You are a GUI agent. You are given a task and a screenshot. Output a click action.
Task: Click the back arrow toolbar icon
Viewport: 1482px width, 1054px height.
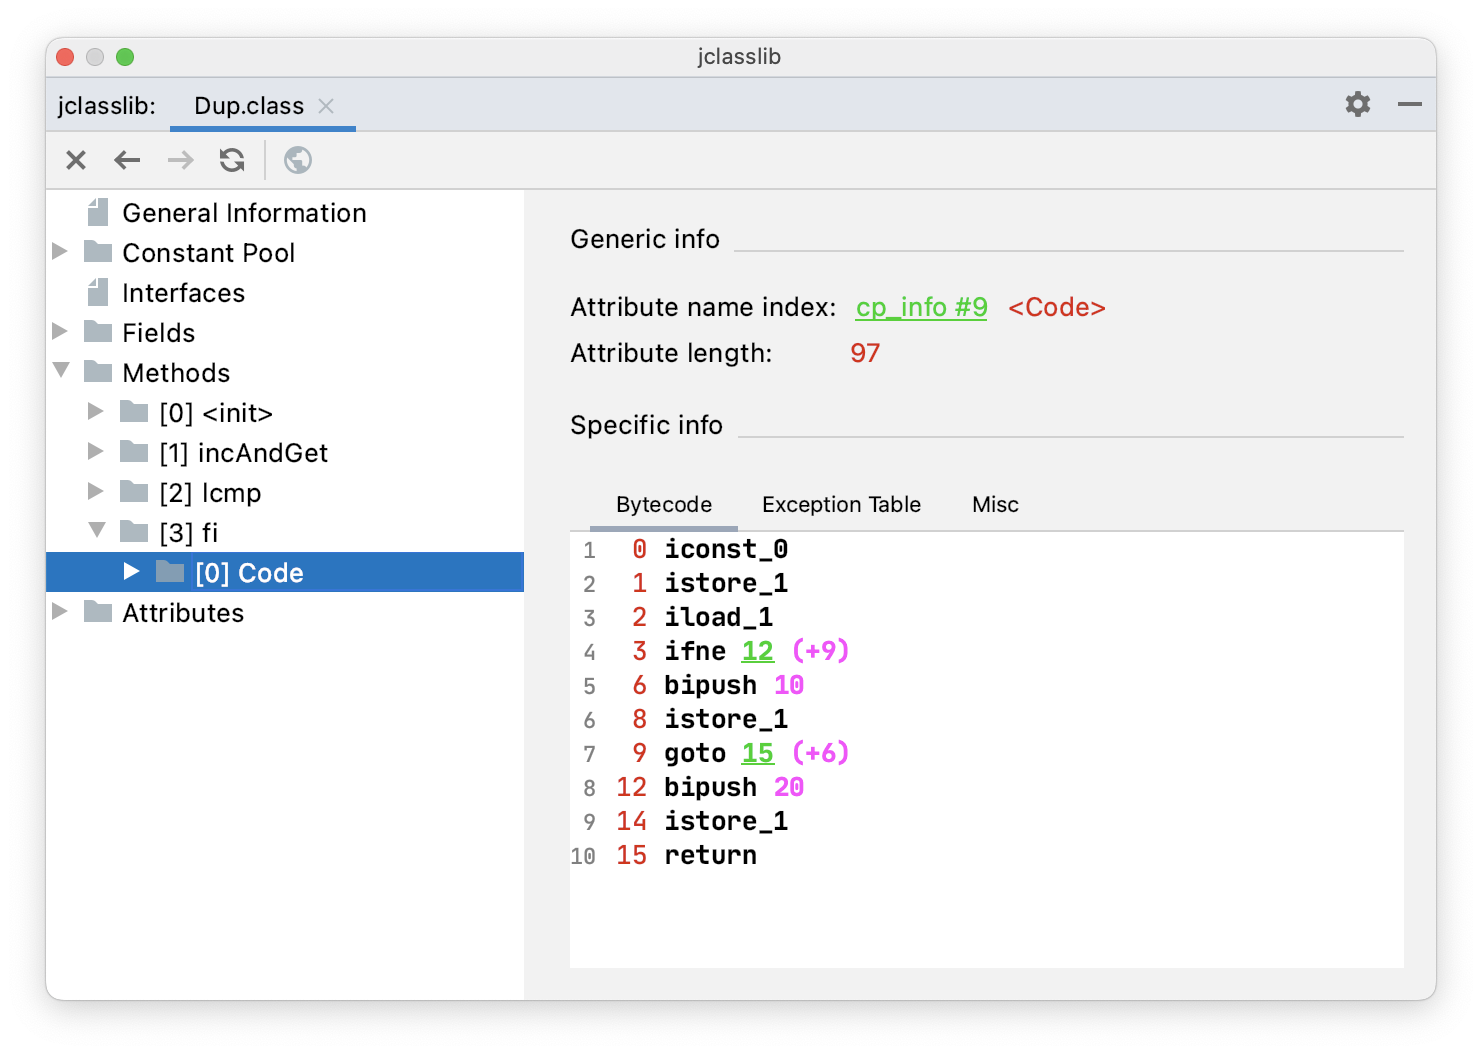pos(127,160)
